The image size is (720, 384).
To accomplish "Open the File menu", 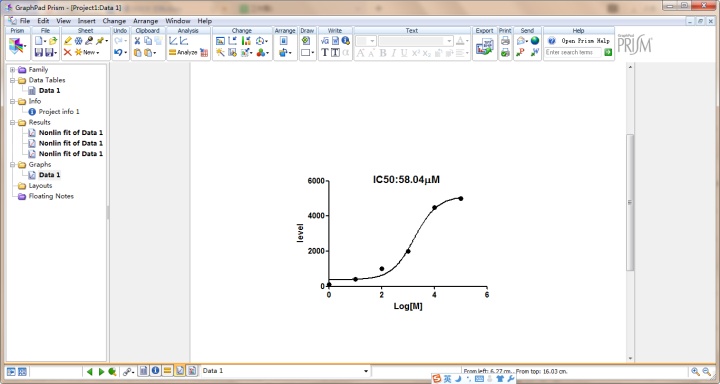I will click(24, 21).
